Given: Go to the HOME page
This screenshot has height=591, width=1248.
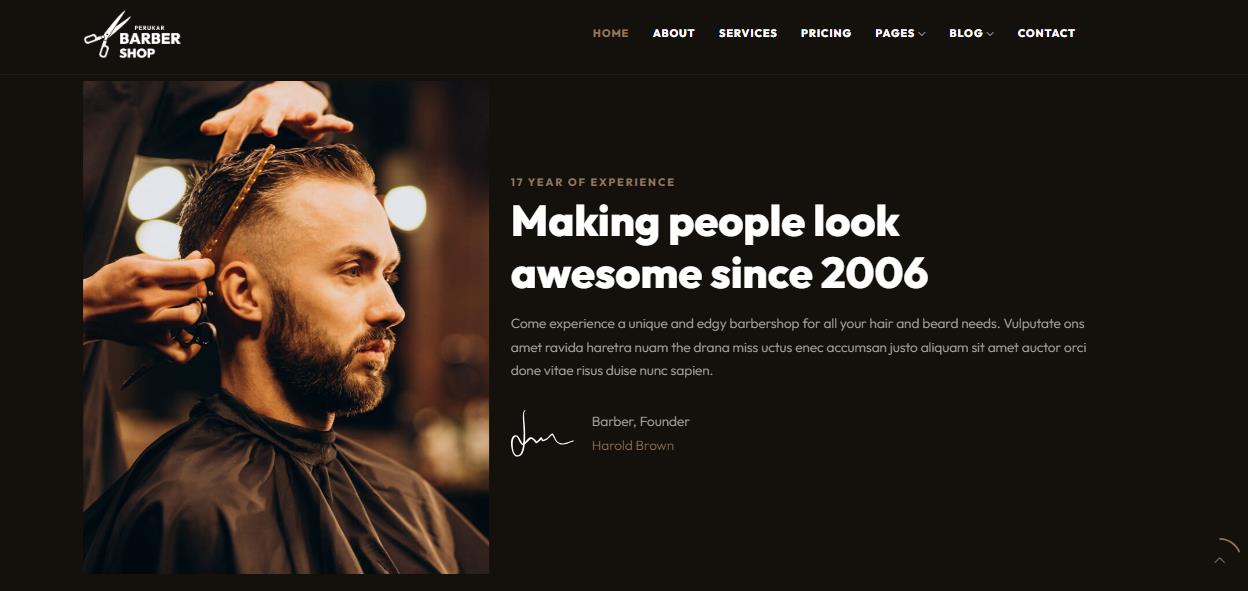Looking at the screenshot, I should tap(610, 33).
